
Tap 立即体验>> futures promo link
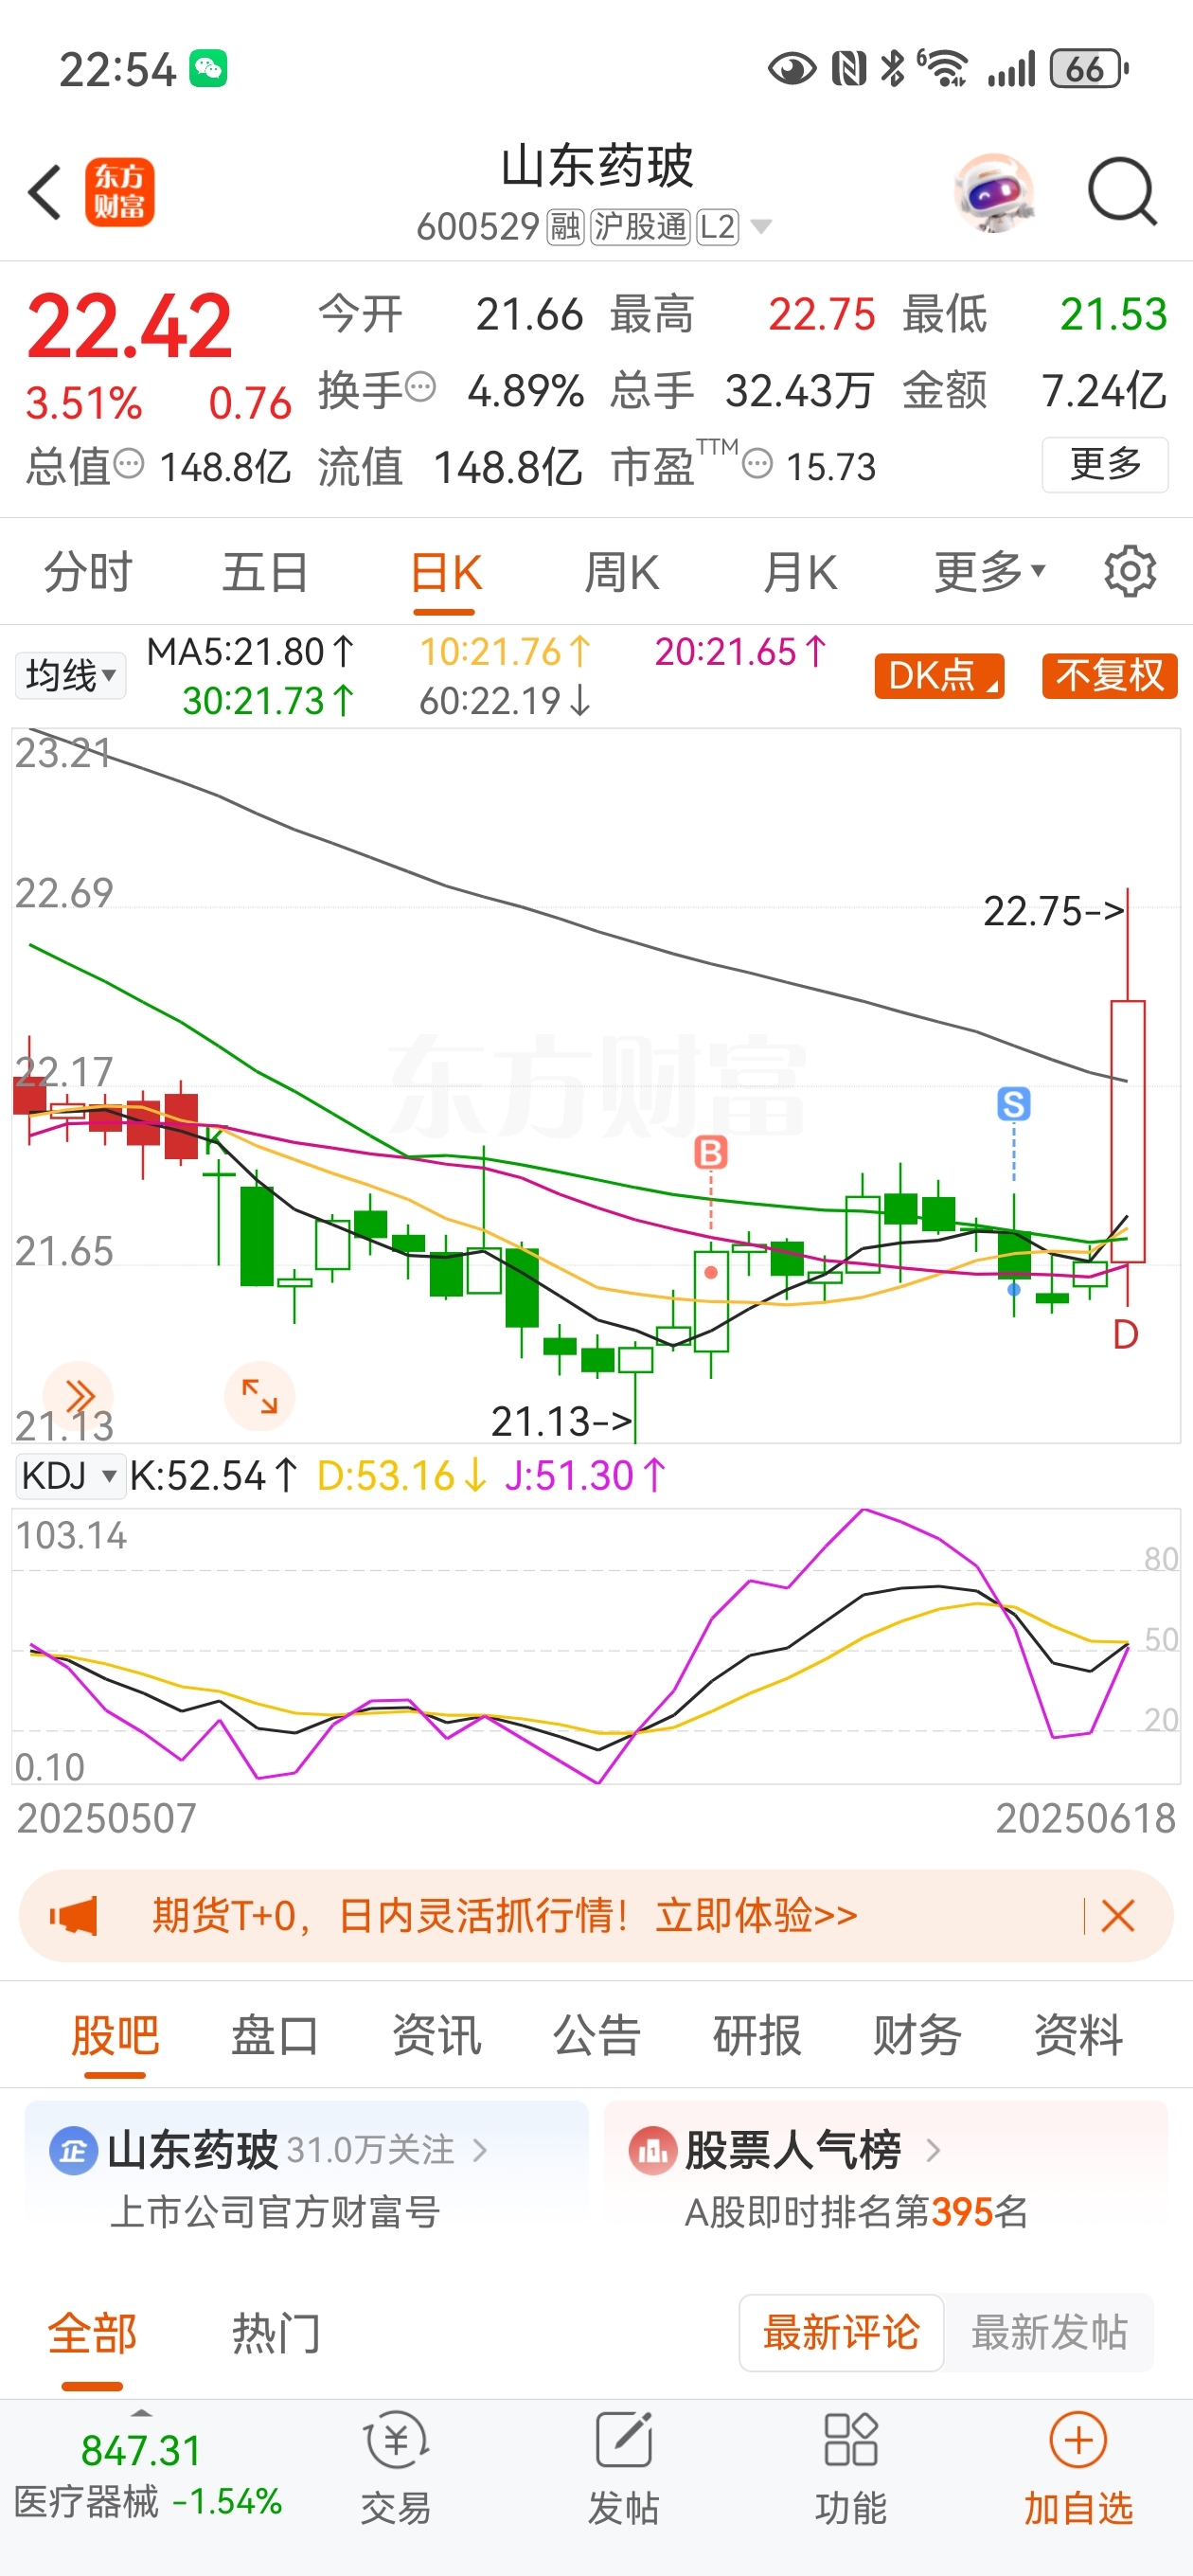coord(757,1916)
